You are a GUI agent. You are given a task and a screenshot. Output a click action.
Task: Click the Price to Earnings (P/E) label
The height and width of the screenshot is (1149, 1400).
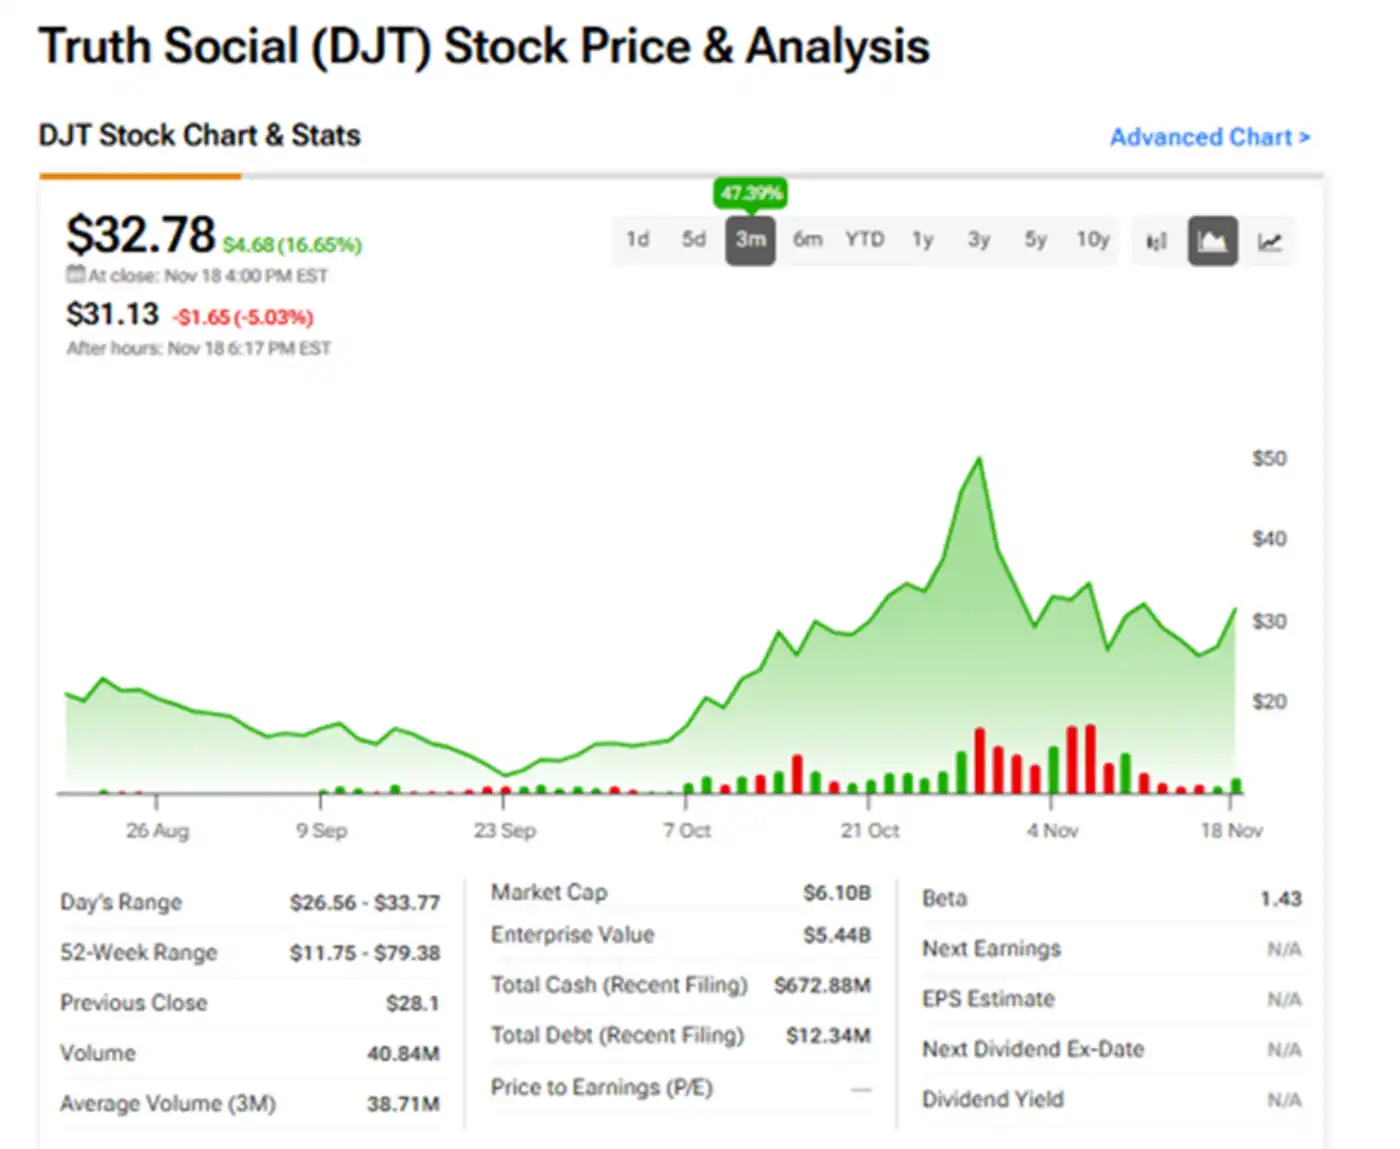pos(601,1087)
